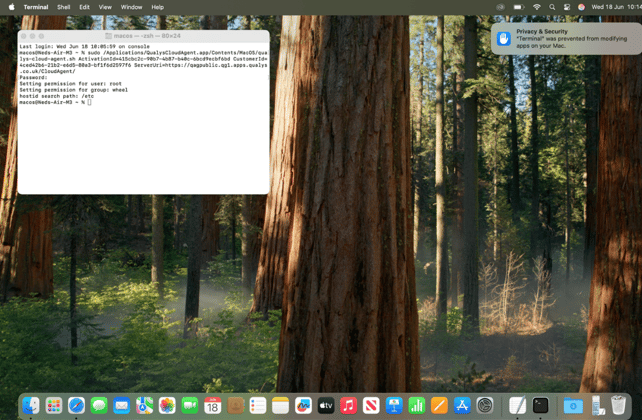Screen dimensions: 642x420
Task: Click the Terminal window title bar
Action: [143, 36]
